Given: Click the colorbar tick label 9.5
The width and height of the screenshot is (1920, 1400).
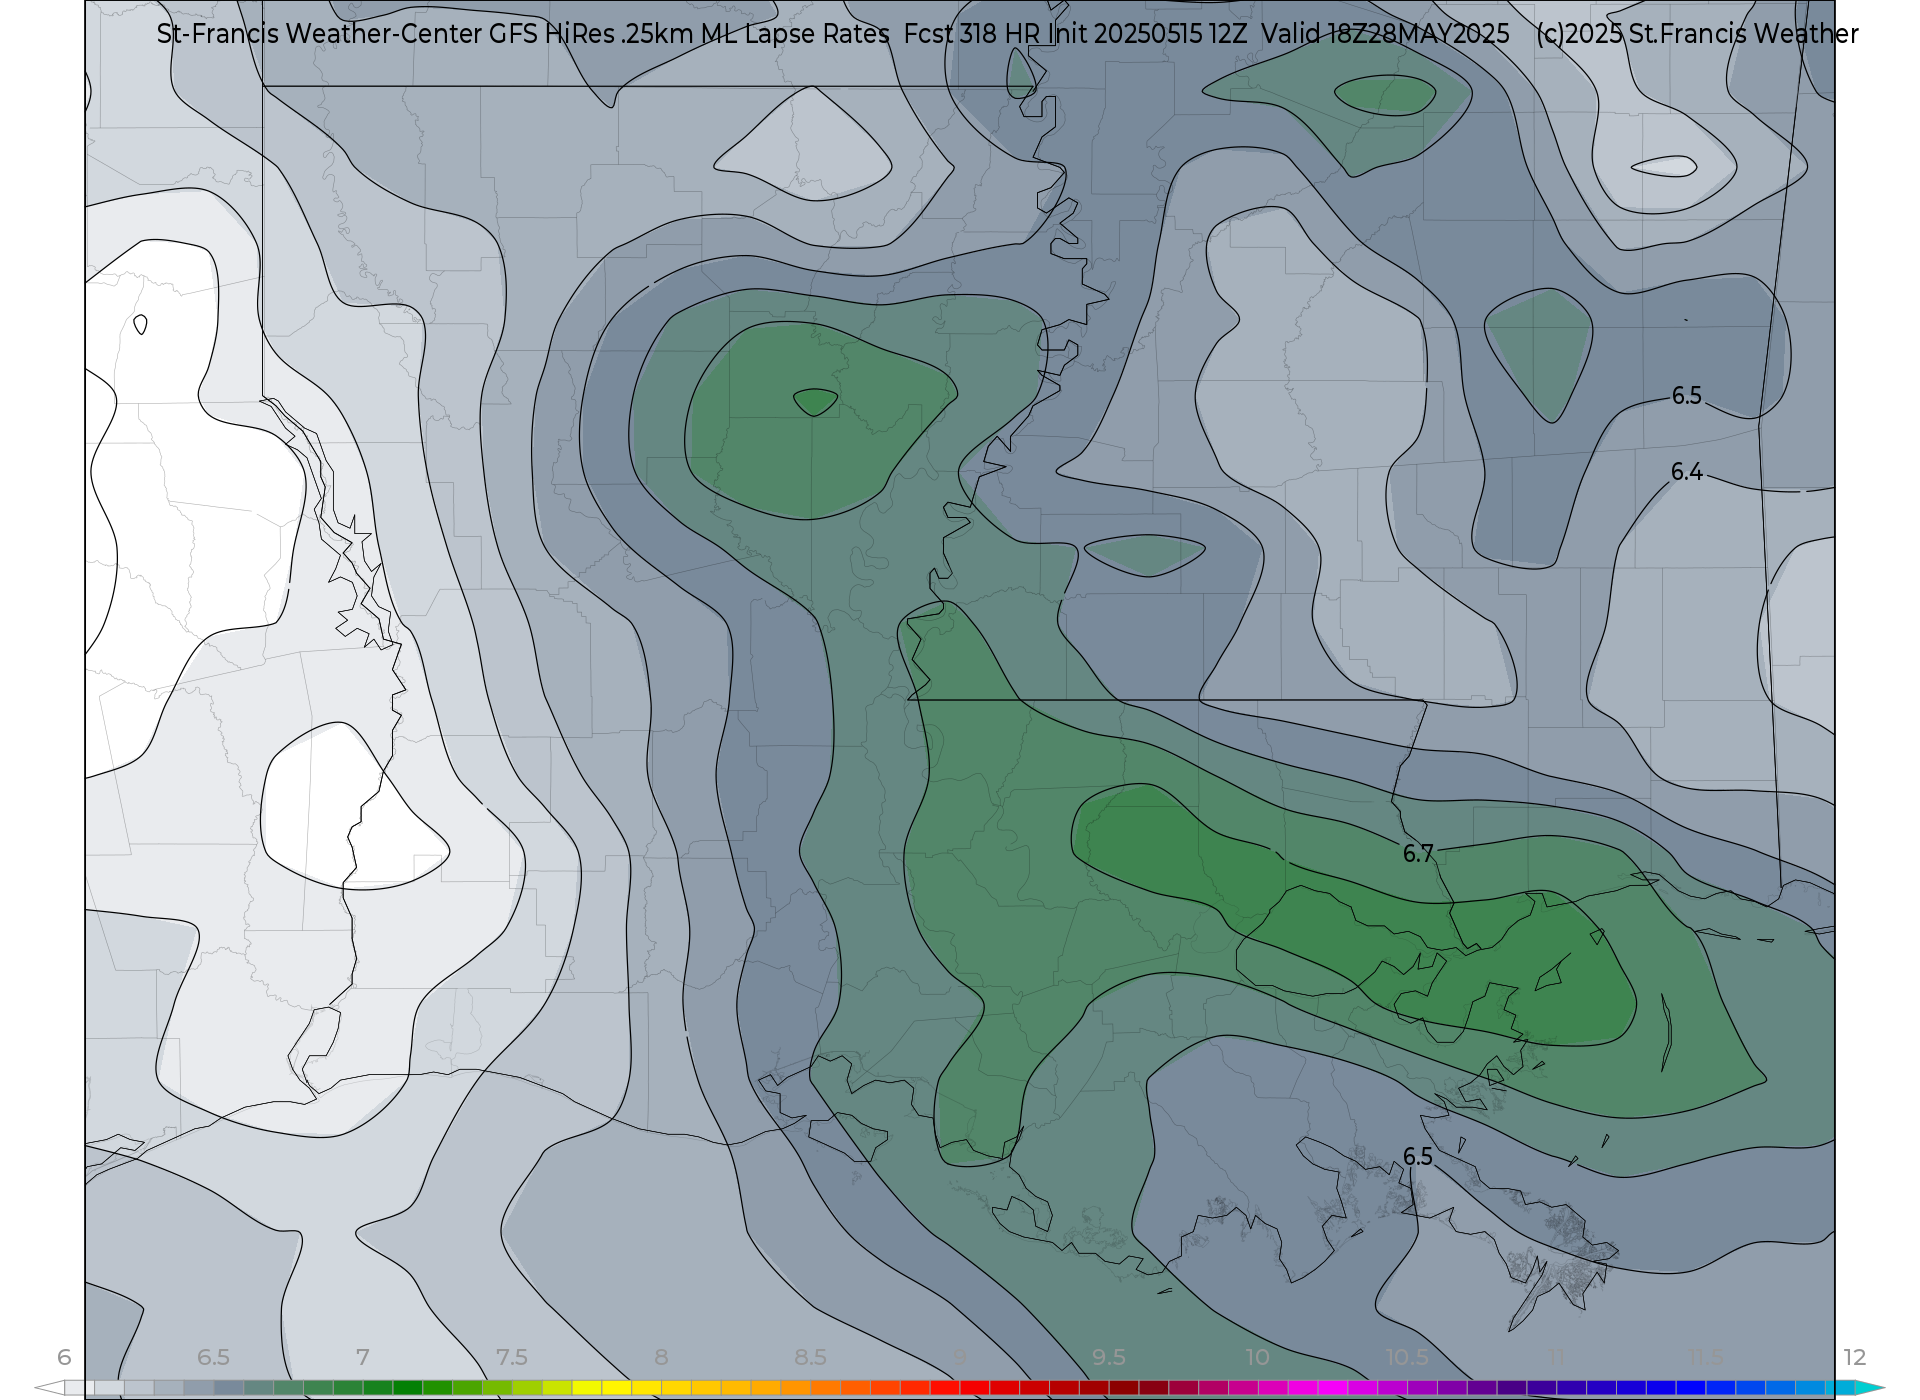Looking at the screenshot, I should [1108, 1357].
